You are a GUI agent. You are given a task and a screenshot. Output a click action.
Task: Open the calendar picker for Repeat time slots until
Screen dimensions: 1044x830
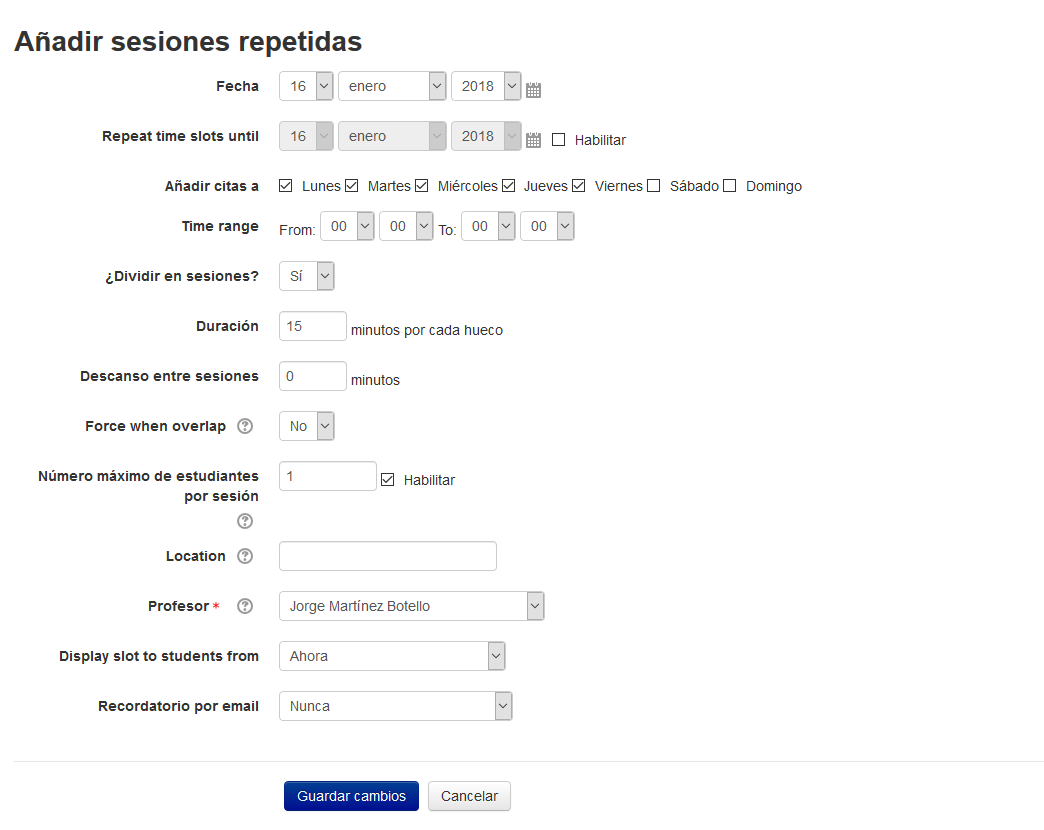coord(533,141)
